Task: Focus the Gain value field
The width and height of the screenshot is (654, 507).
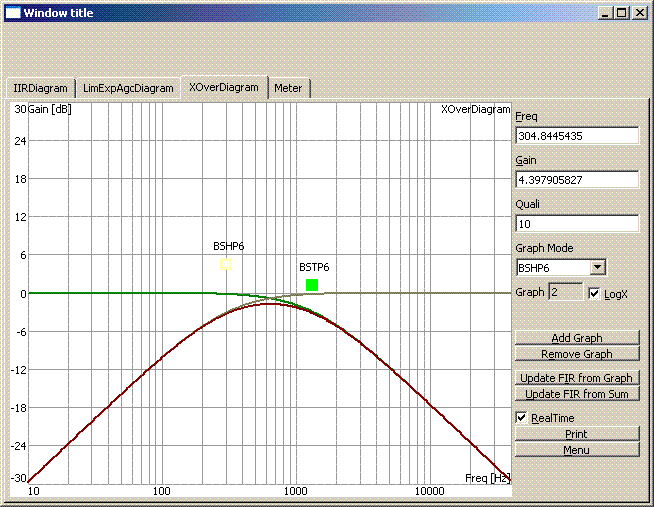Action: tap(577, 179)
